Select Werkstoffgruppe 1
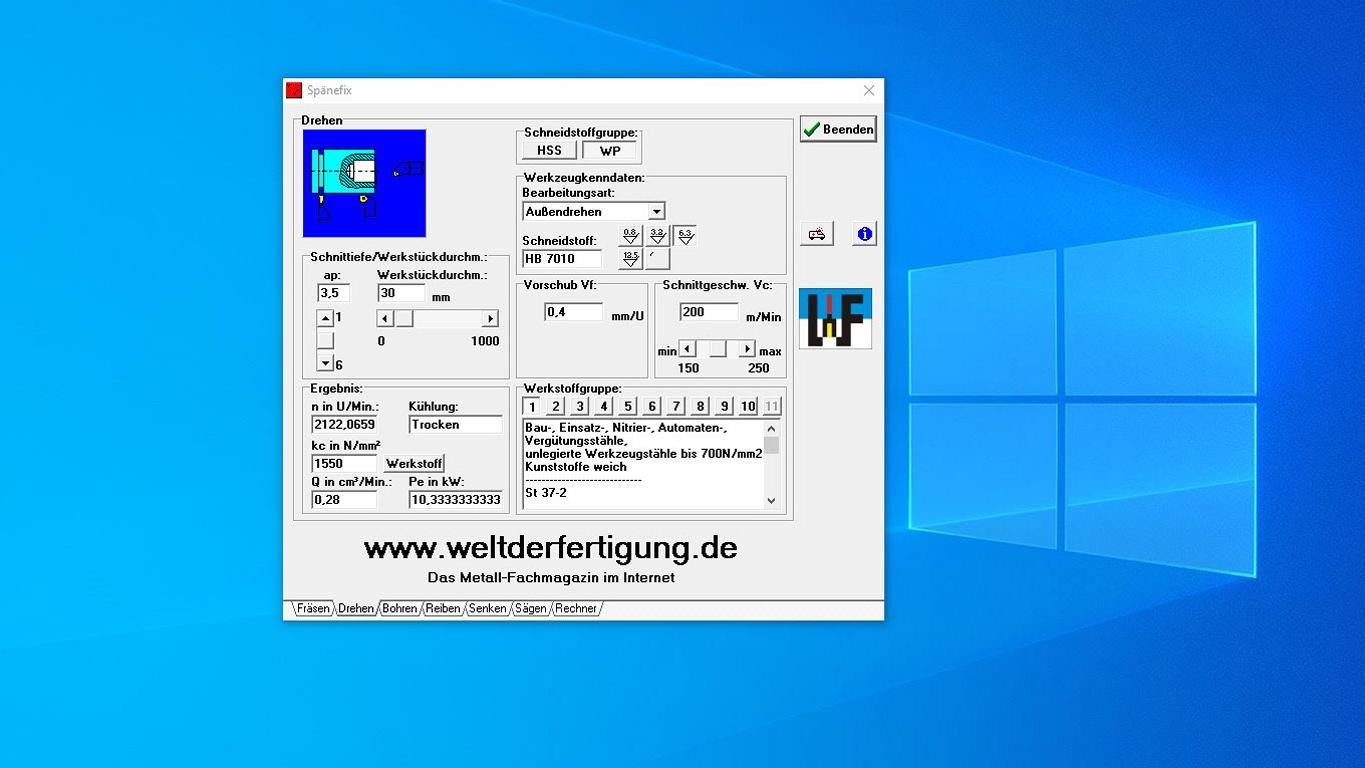Image resolution: width=1365 pixels, height=768 pixels. 532,406
